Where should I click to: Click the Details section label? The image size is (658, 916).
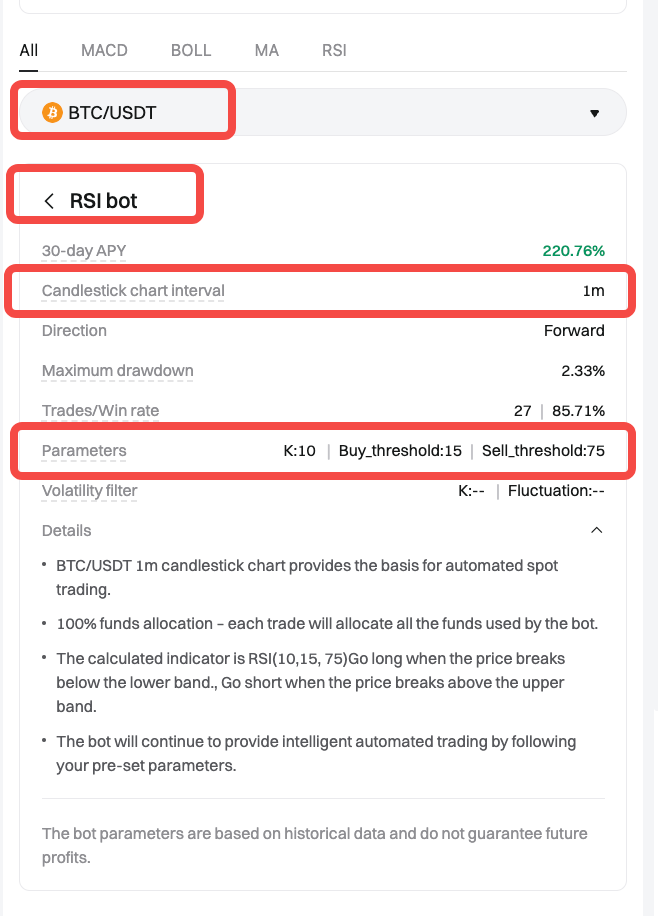coord(66,530)
